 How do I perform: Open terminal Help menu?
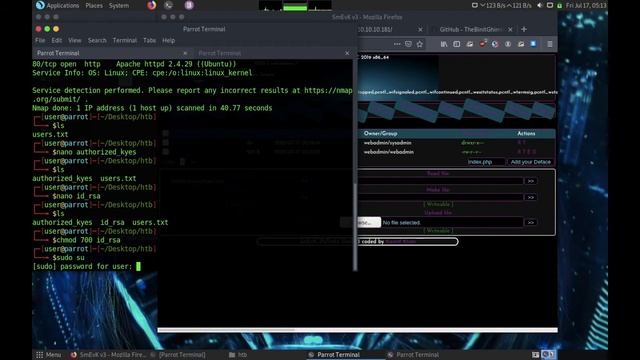169,40
